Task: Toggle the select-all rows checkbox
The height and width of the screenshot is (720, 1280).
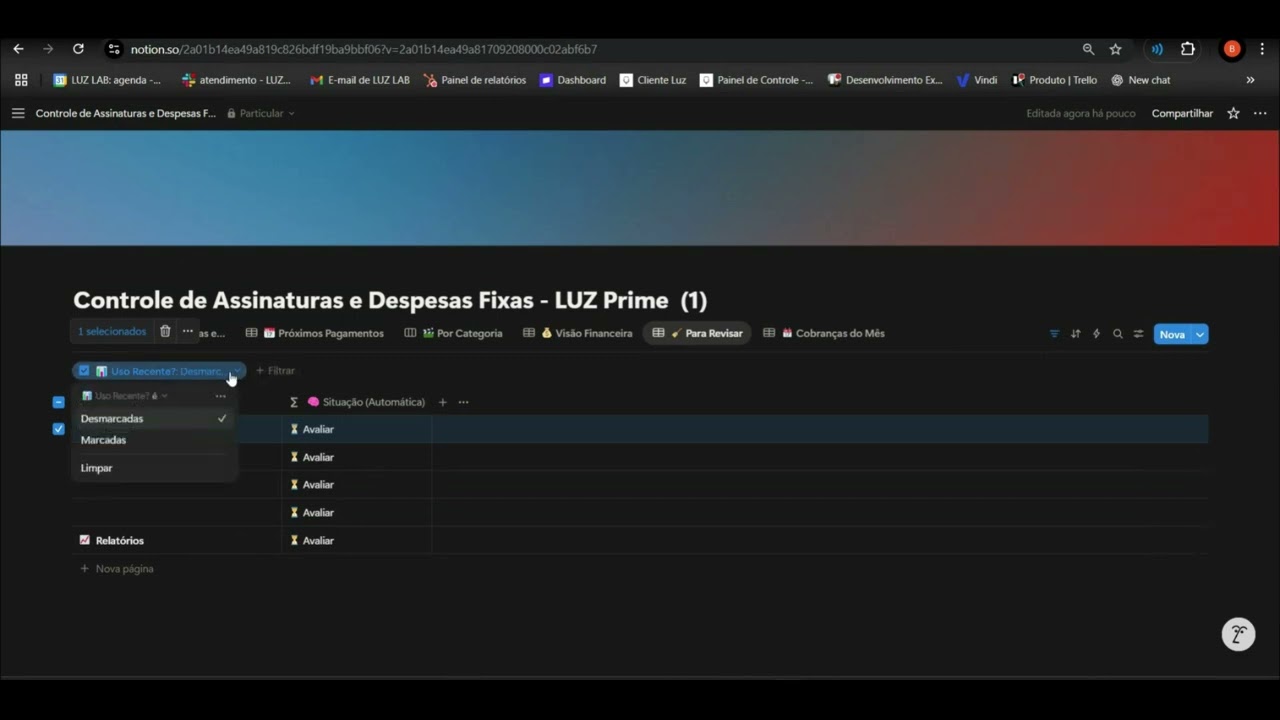Action: [58, 402]
